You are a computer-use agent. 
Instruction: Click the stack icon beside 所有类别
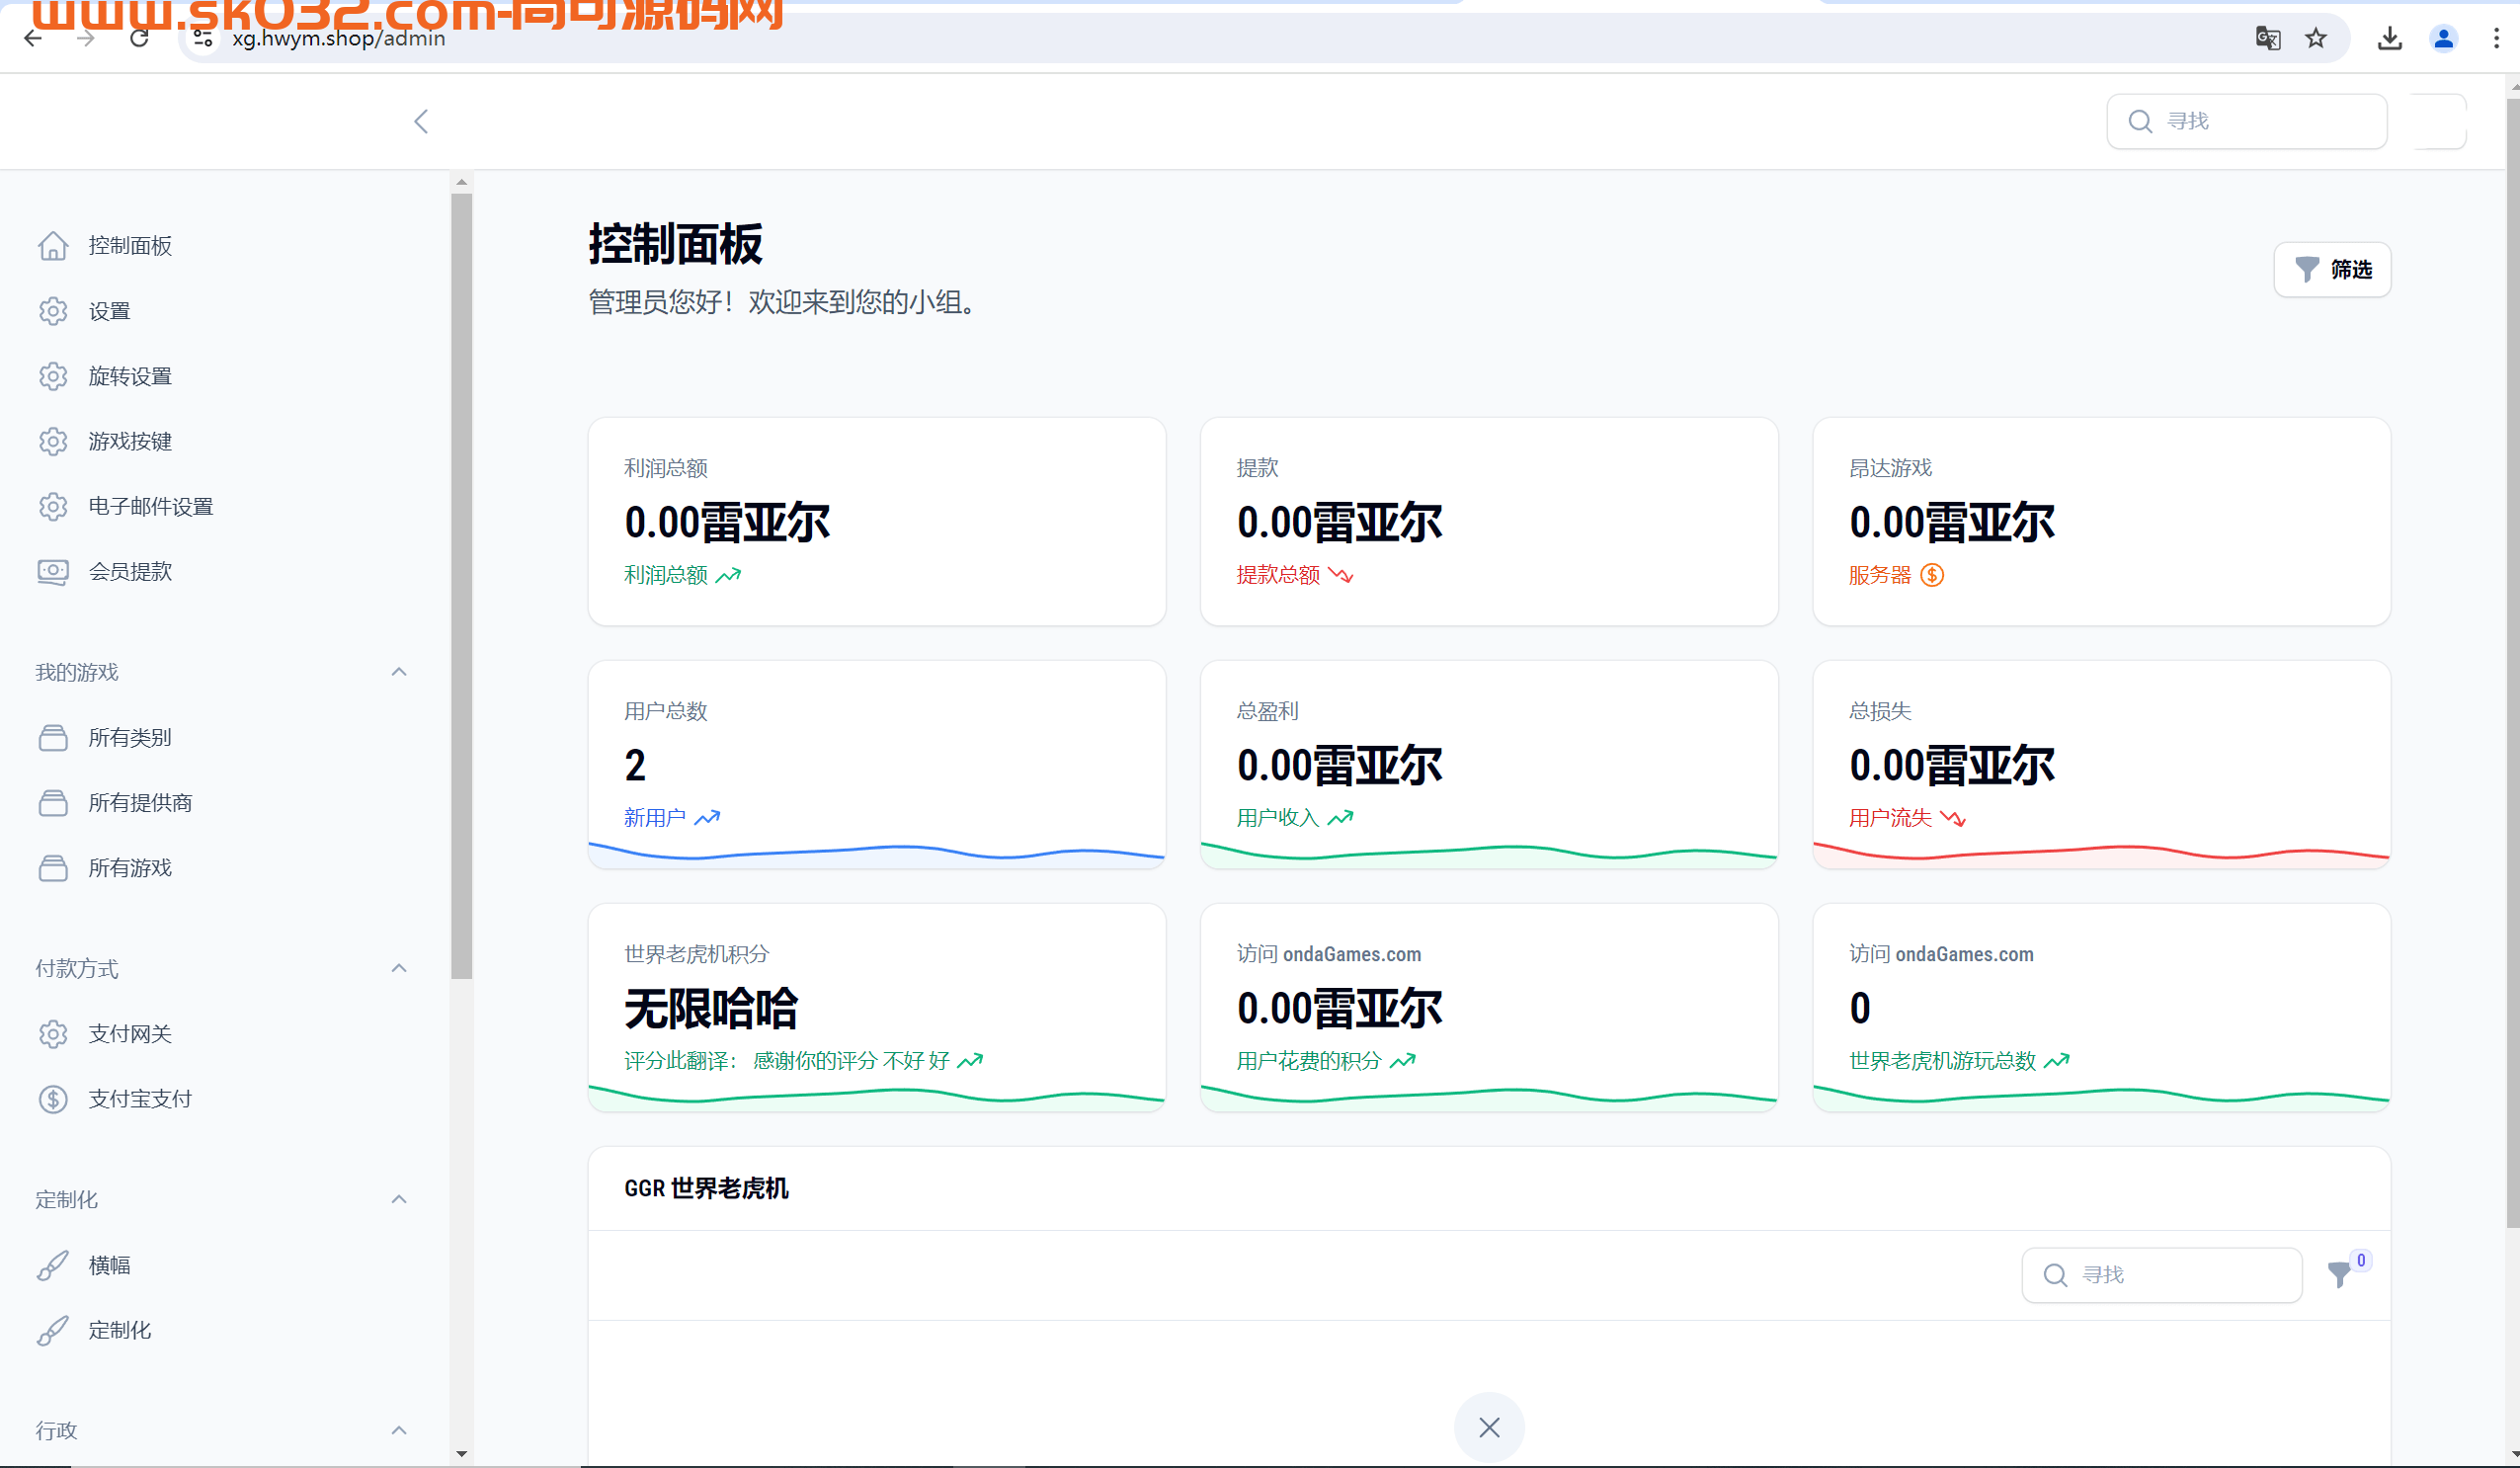click(x=53, y=738)
